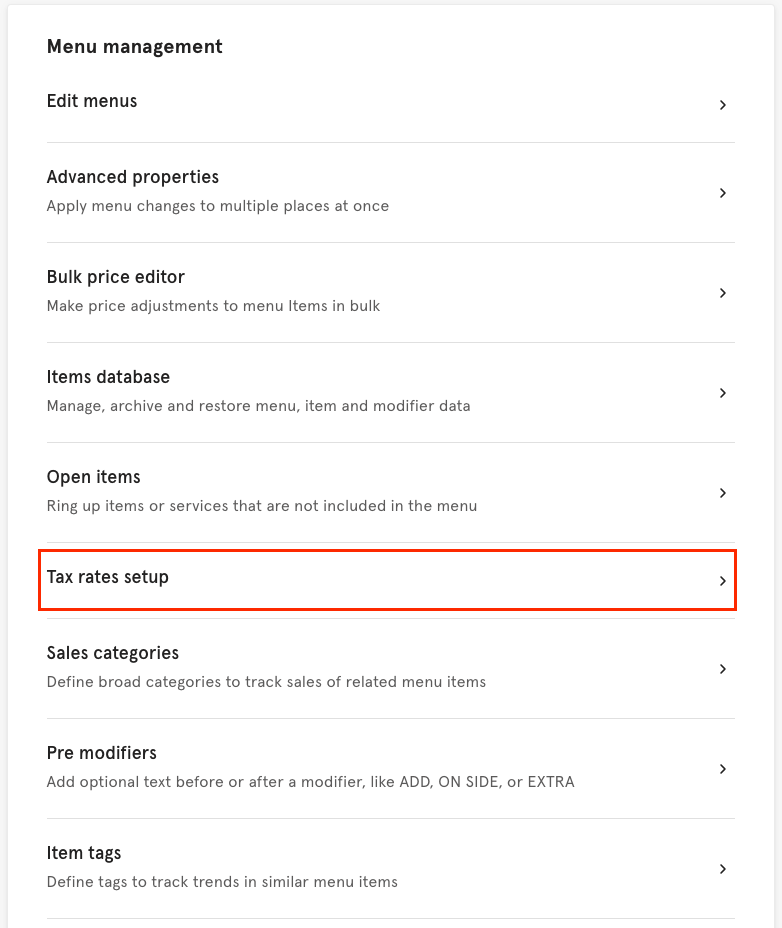The width and height of the screenshot is (782, 928).
Task: Click the 'Make price adjustments' description text
Action: [213, 306]
